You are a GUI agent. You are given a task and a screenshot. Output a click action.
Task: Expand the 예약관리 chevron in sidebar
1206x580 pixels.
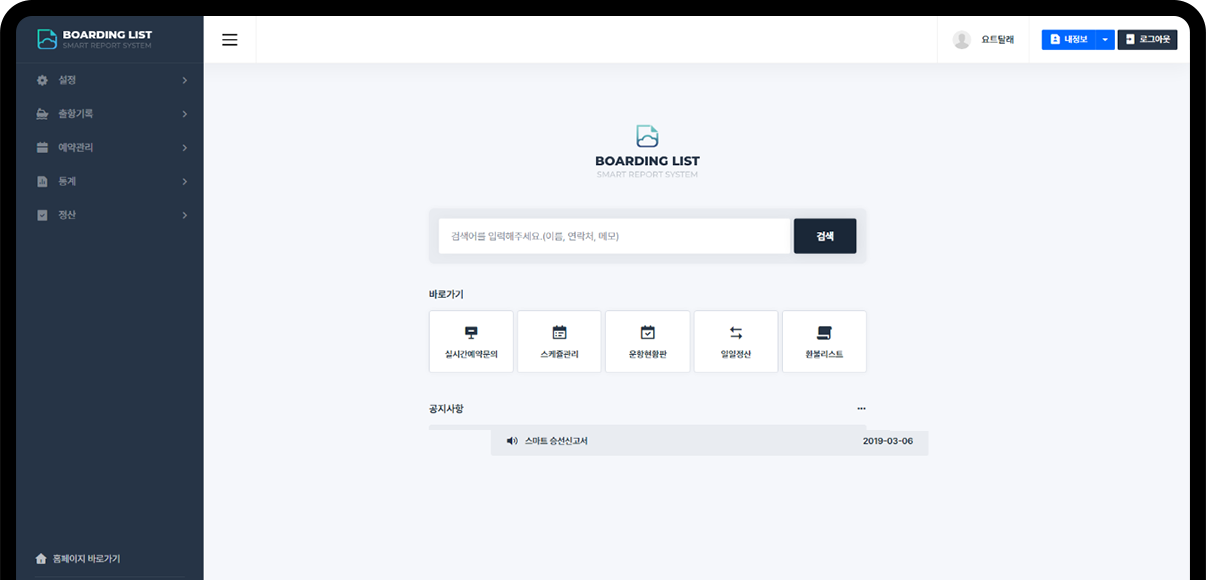(x=185, y=148)
